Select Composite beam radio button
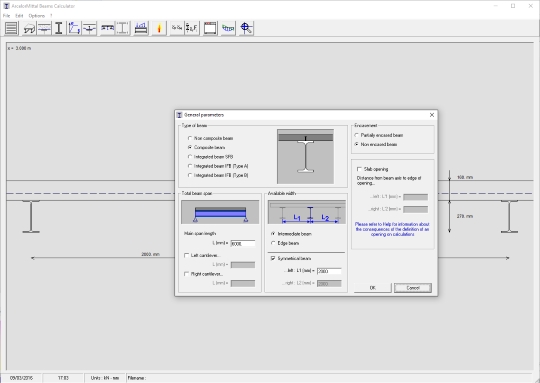540x383 pixels. tap(207, 147)
